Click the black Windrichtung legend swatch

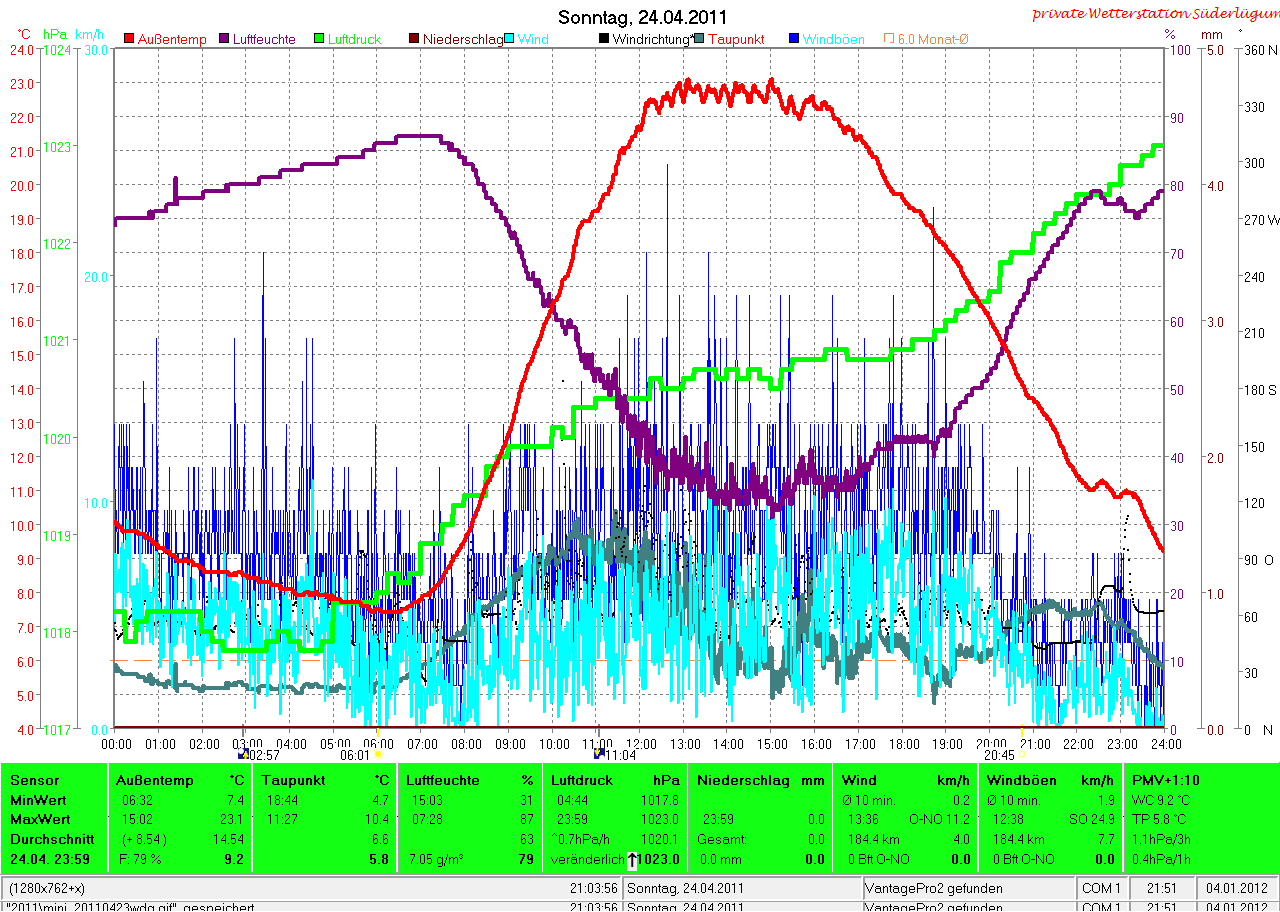tap(603, 39)
